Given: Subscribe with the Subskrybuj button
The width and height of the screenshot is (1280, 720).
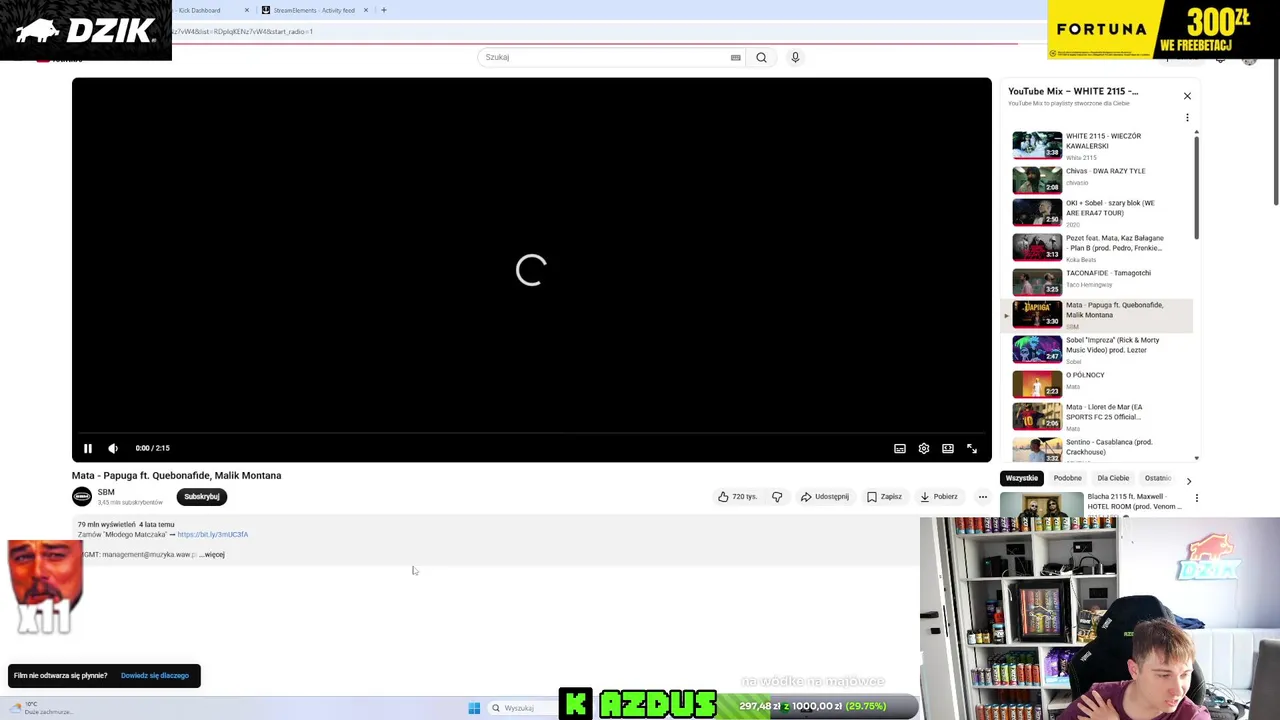Looking at the screenshot, I should tap(202, 497).
